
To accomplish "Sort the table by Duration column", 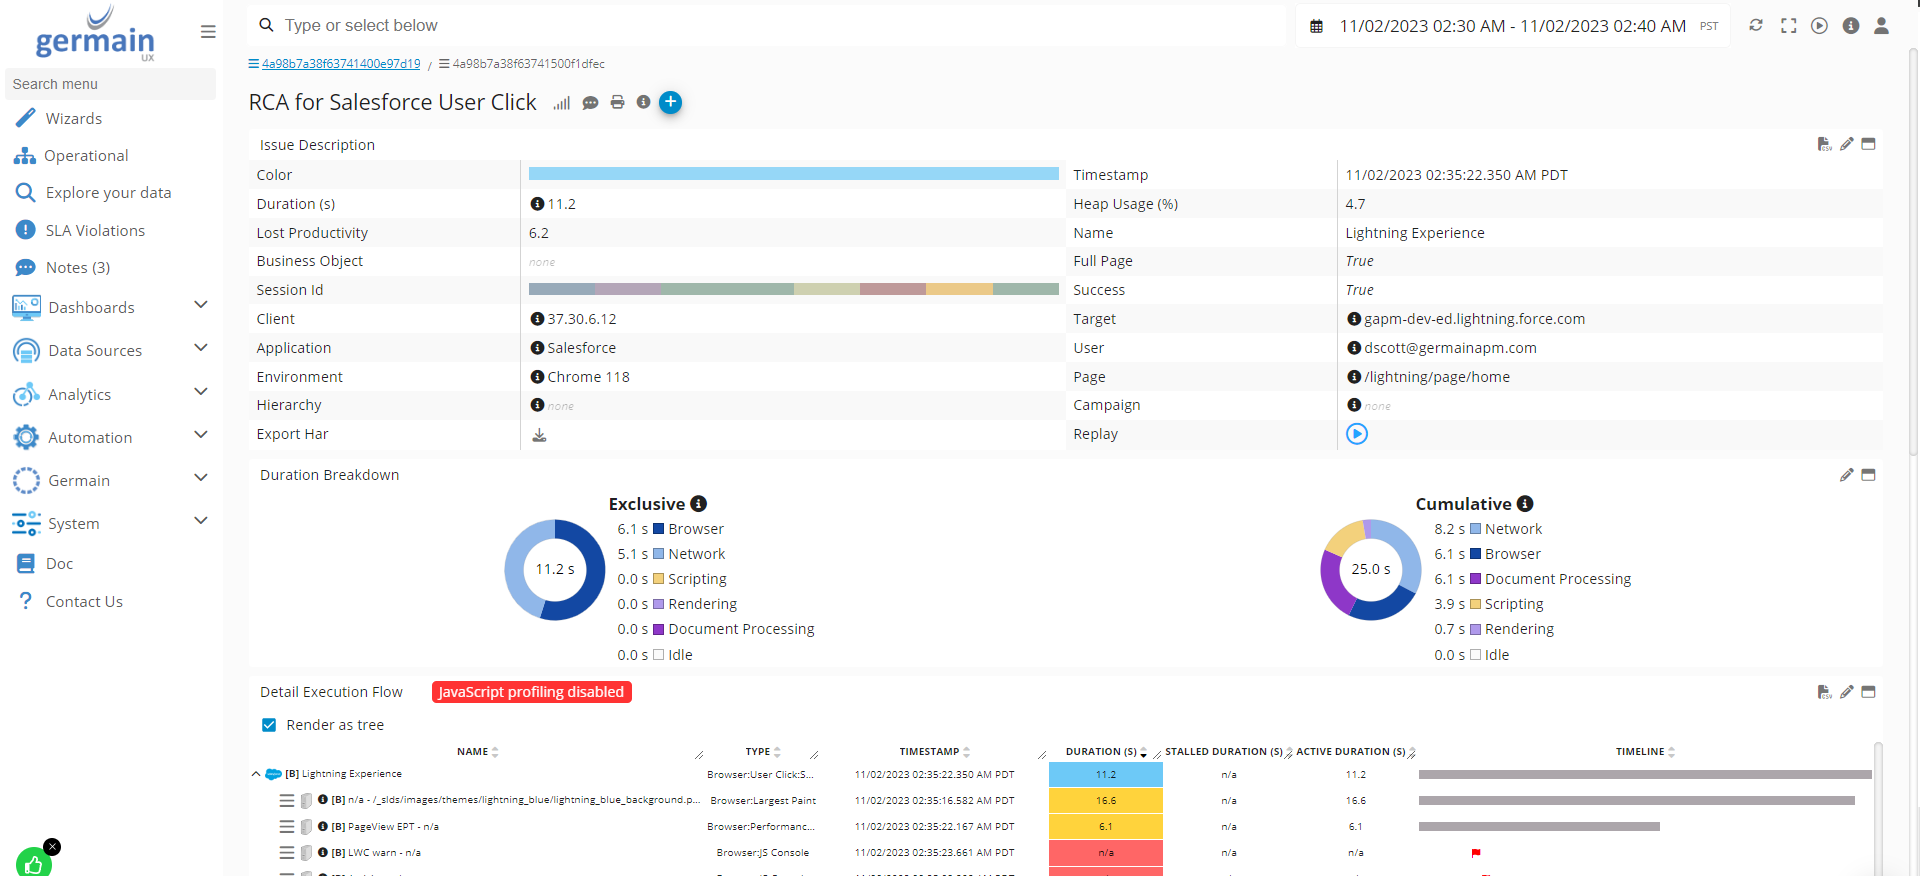I will [1101, 752].
